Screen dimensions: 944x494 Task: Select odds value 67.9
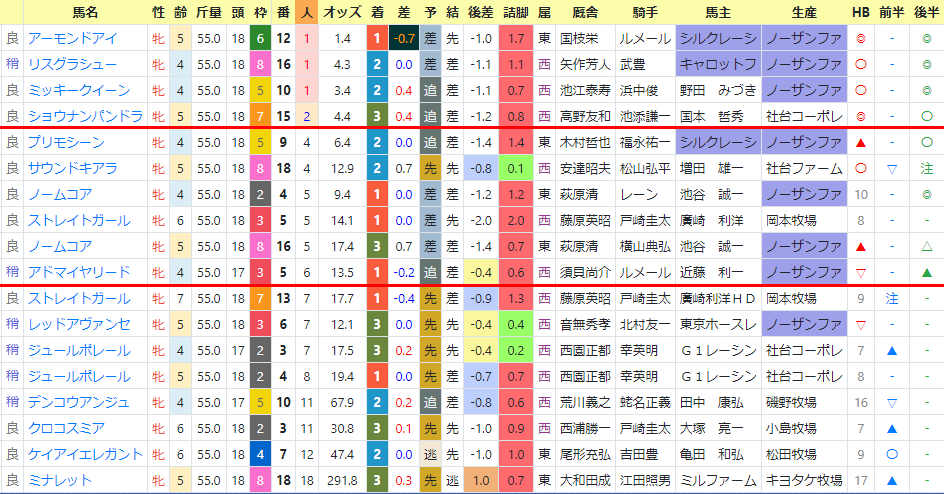(343, 403)
